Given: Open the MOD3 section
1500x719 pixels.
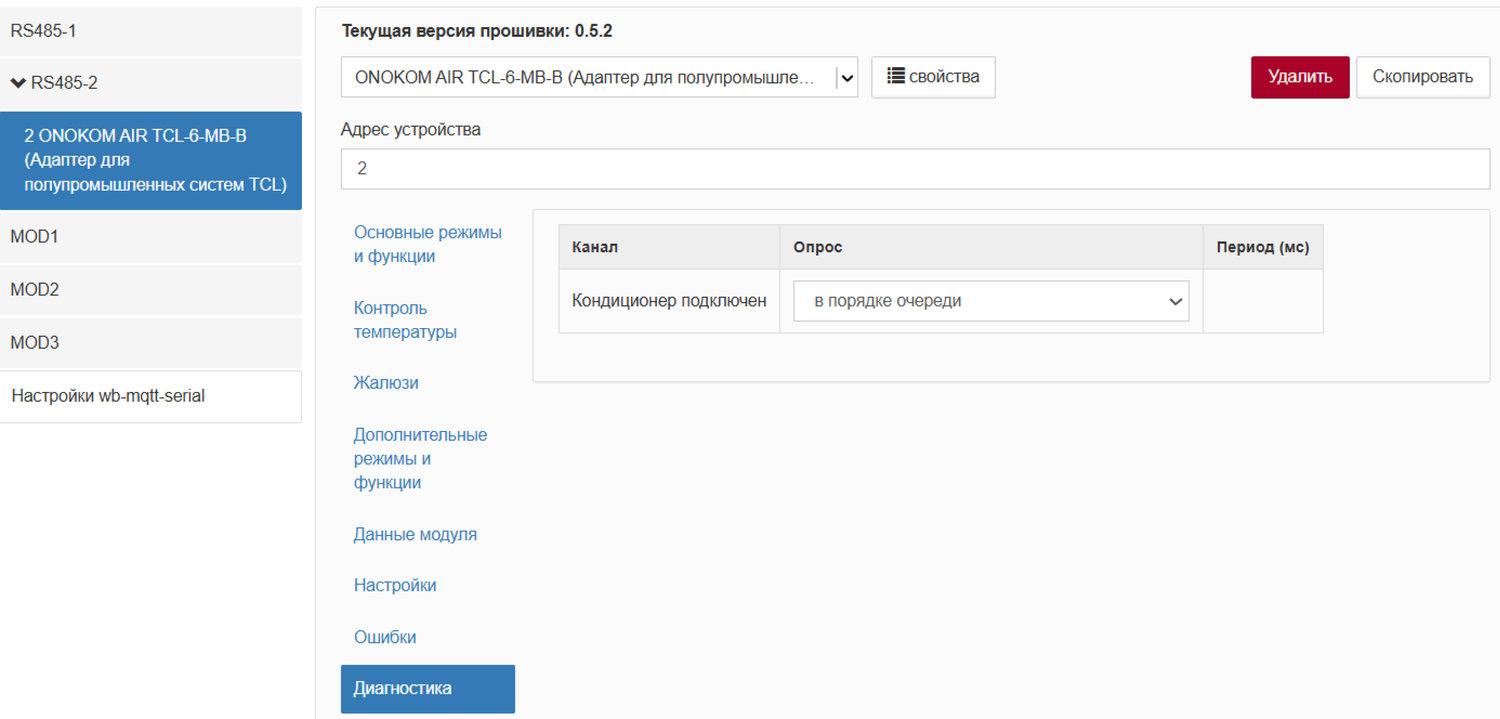Looking at the screenshot, I should (x=150, y=343).
